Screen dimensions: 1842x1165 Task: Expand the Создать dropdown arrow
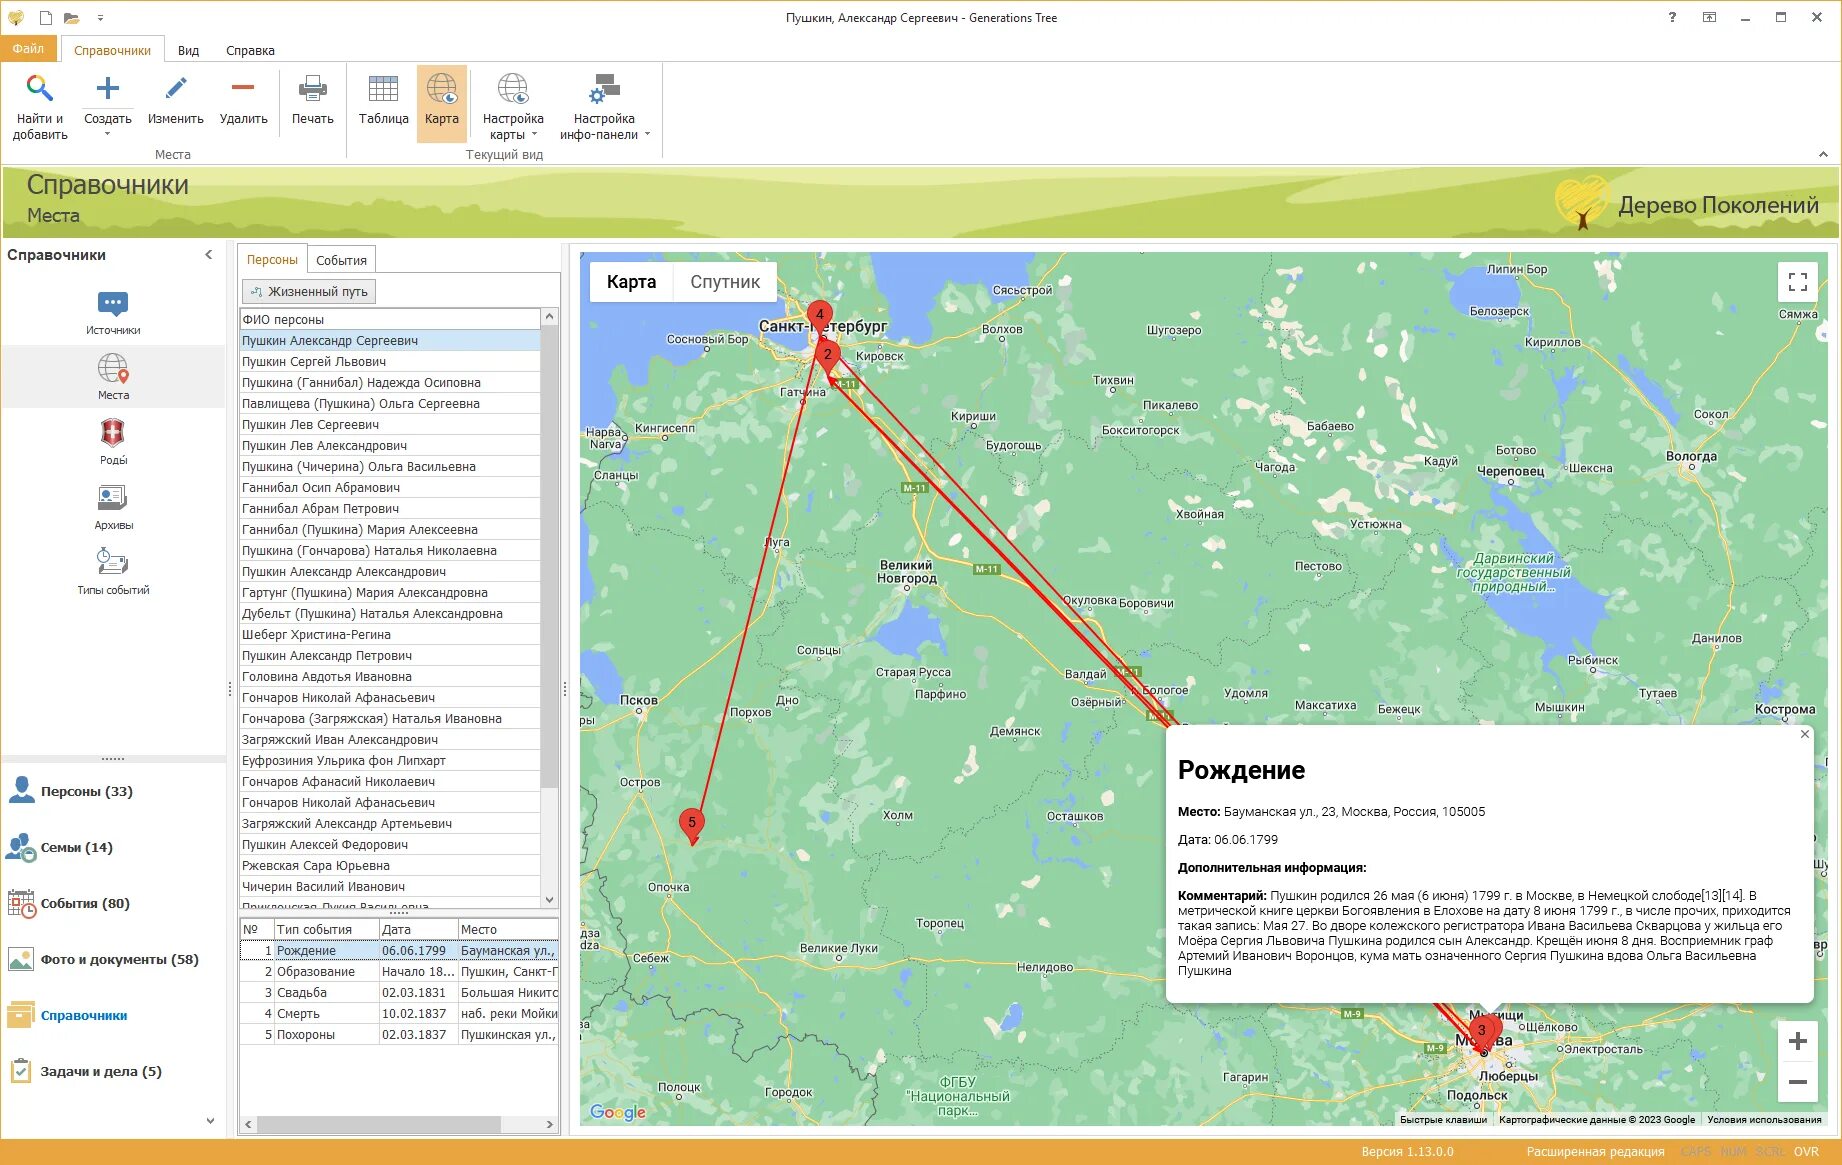107,134
